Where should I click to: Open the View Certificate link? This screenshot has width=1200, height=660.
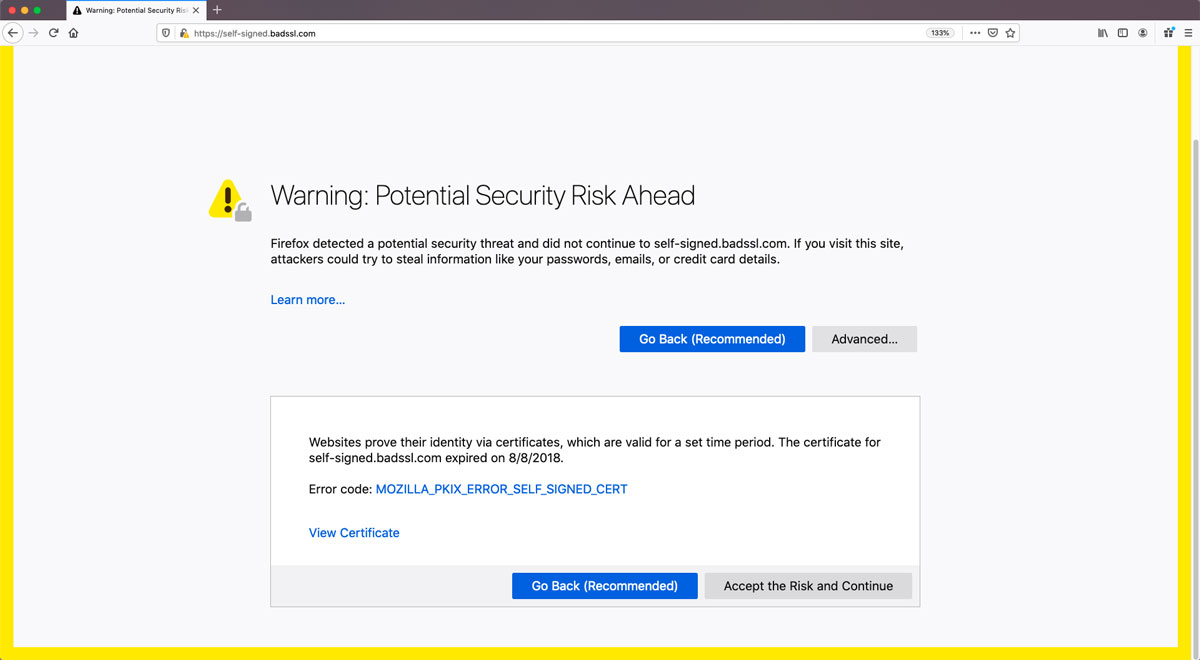point(354,533)
